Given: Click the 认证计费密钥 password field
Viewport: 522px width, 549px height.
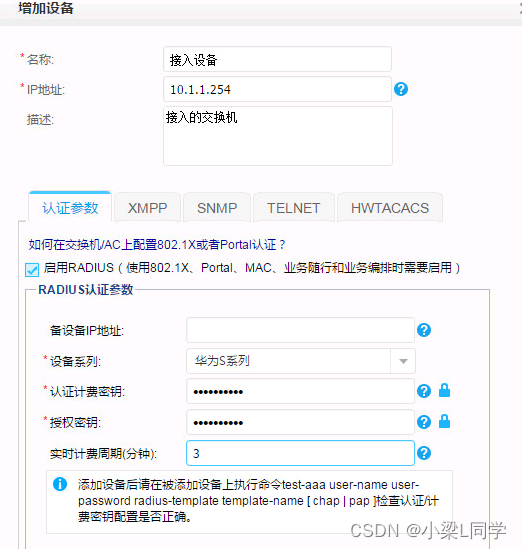Looking at the screenshot, I should click(x=300, y=391).
